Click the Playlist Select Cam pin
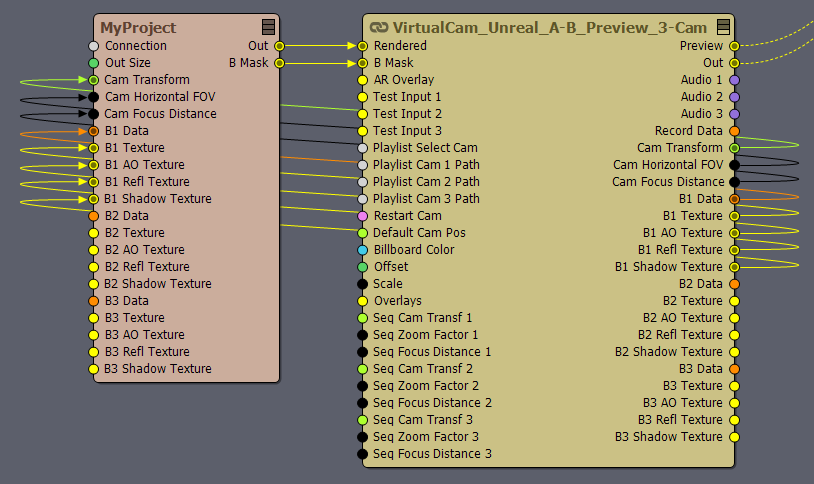The width and height of the screenshot is (814, 484). click(363, 148)
